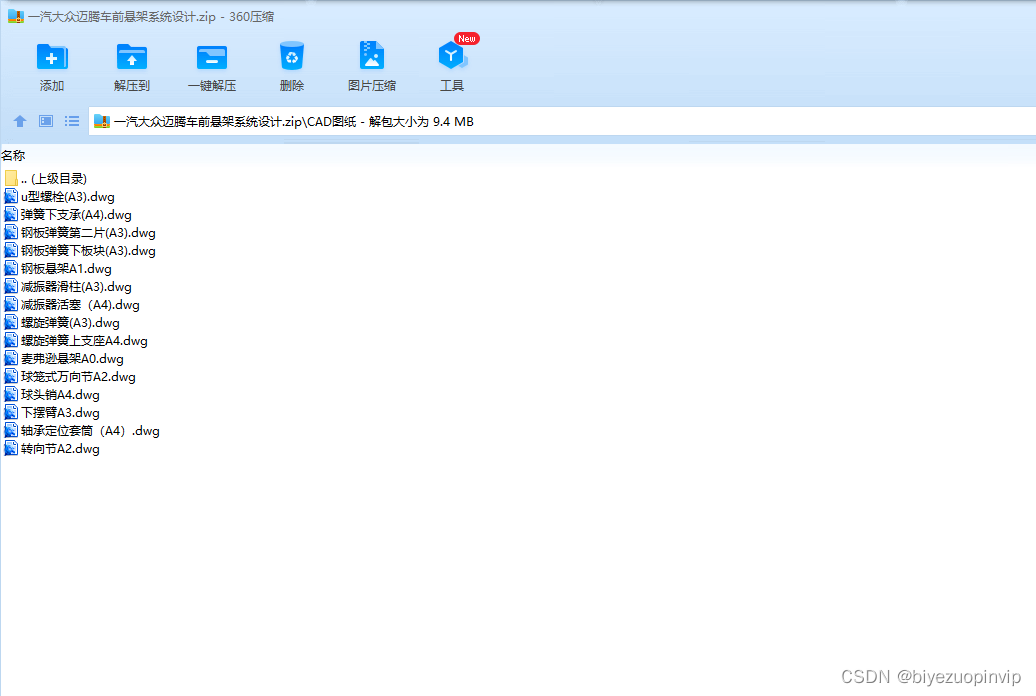Click the archive icon in the path bar

coord(102,122)
